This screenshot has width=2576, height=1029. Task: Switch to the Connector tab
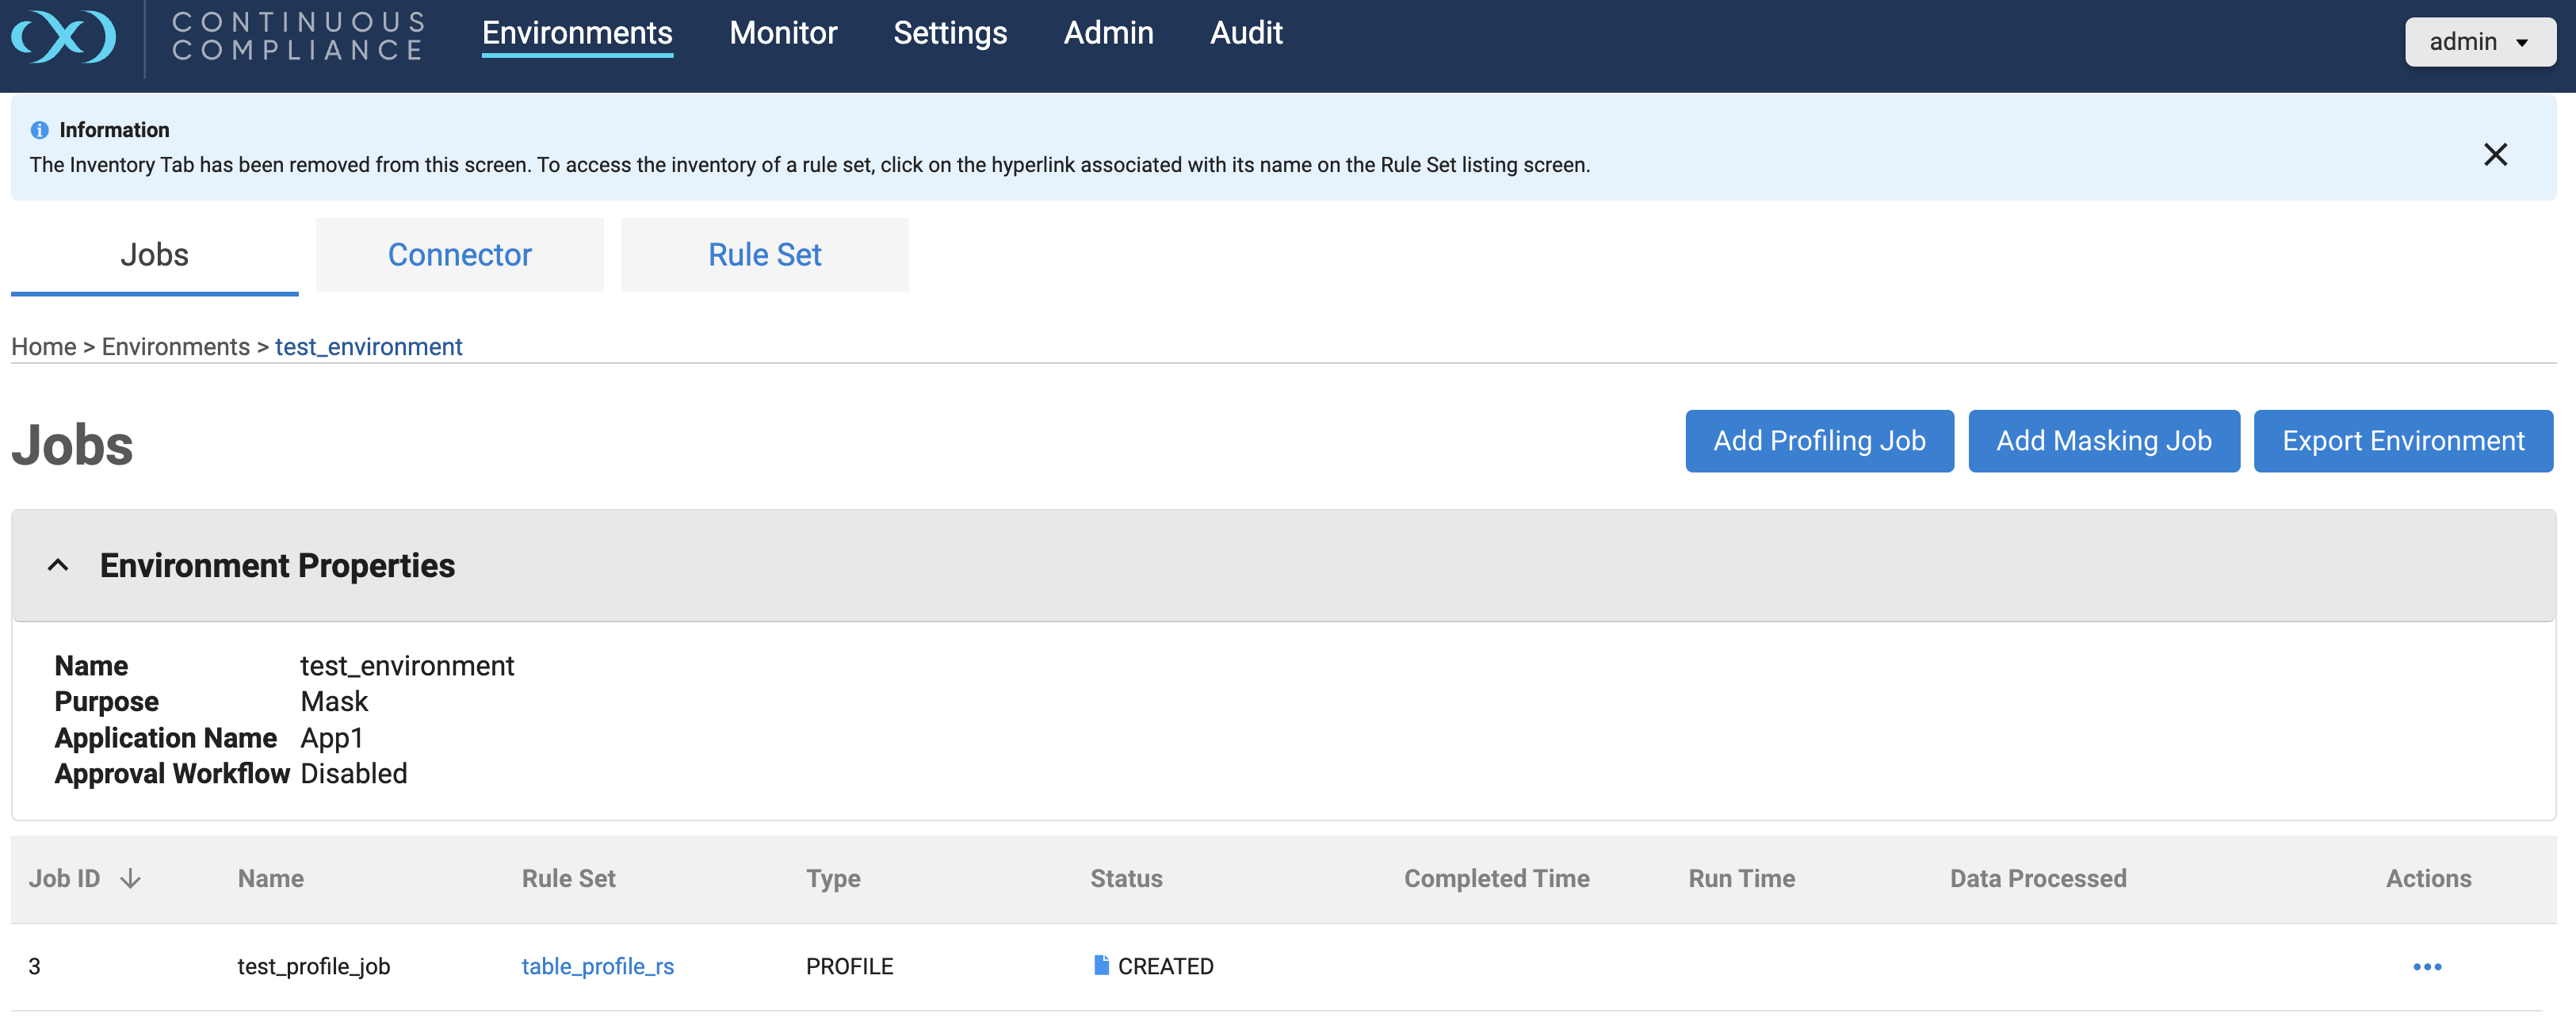point(459,255)
